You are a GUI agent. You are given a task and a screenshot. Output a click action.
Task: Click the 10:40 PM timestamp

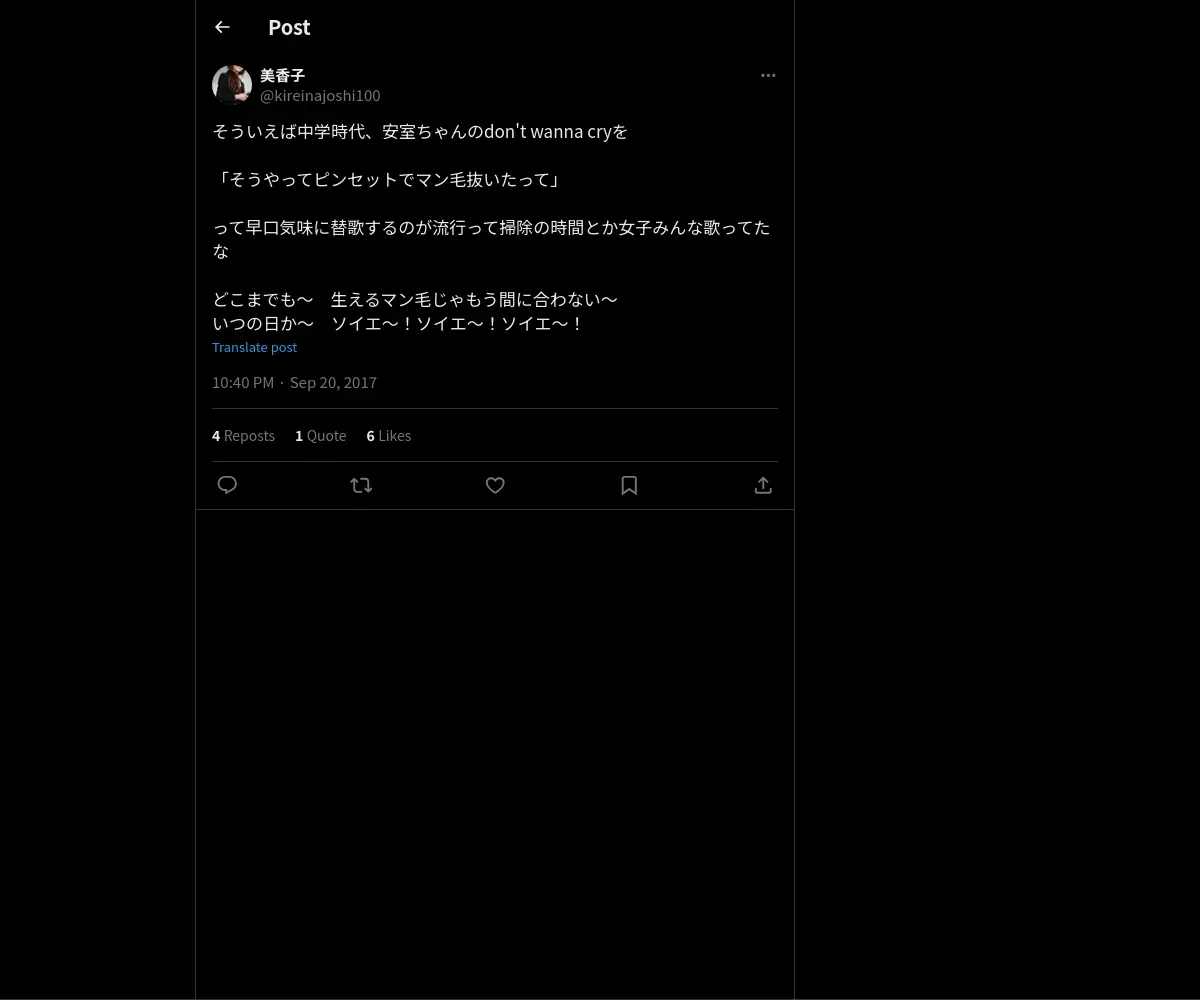coord(243,382)
